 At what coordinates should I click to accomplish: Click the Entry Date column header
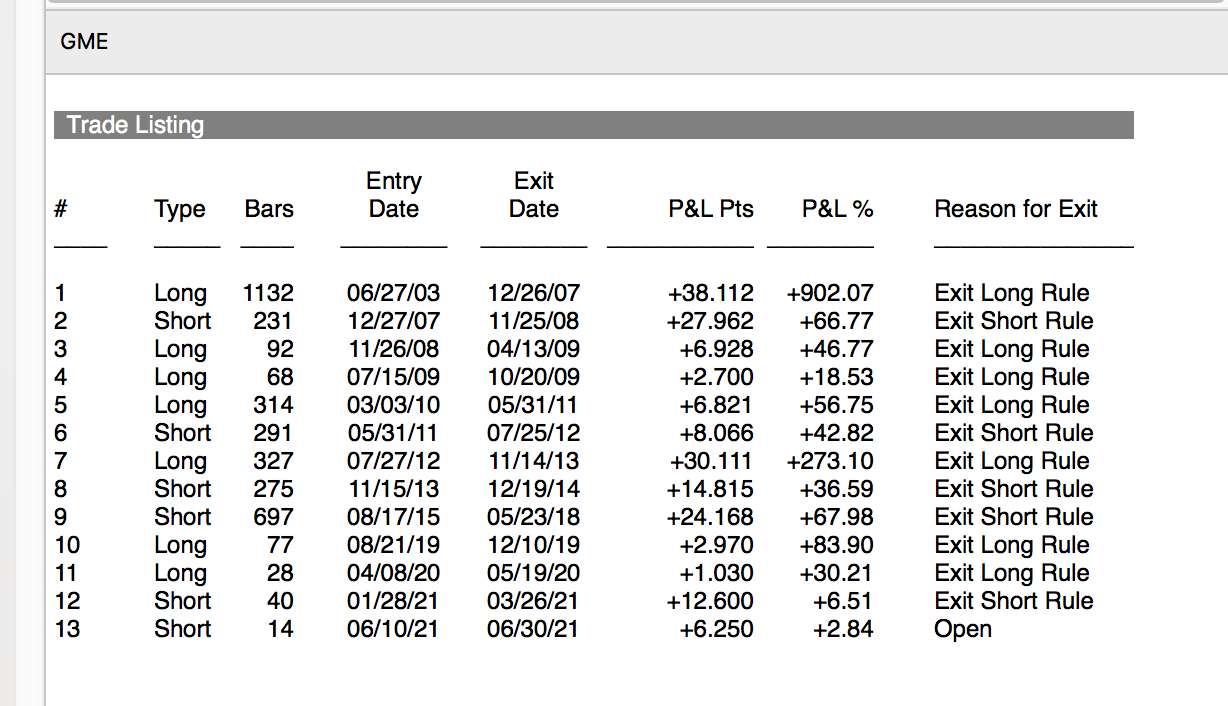click(x=394, y=195)
